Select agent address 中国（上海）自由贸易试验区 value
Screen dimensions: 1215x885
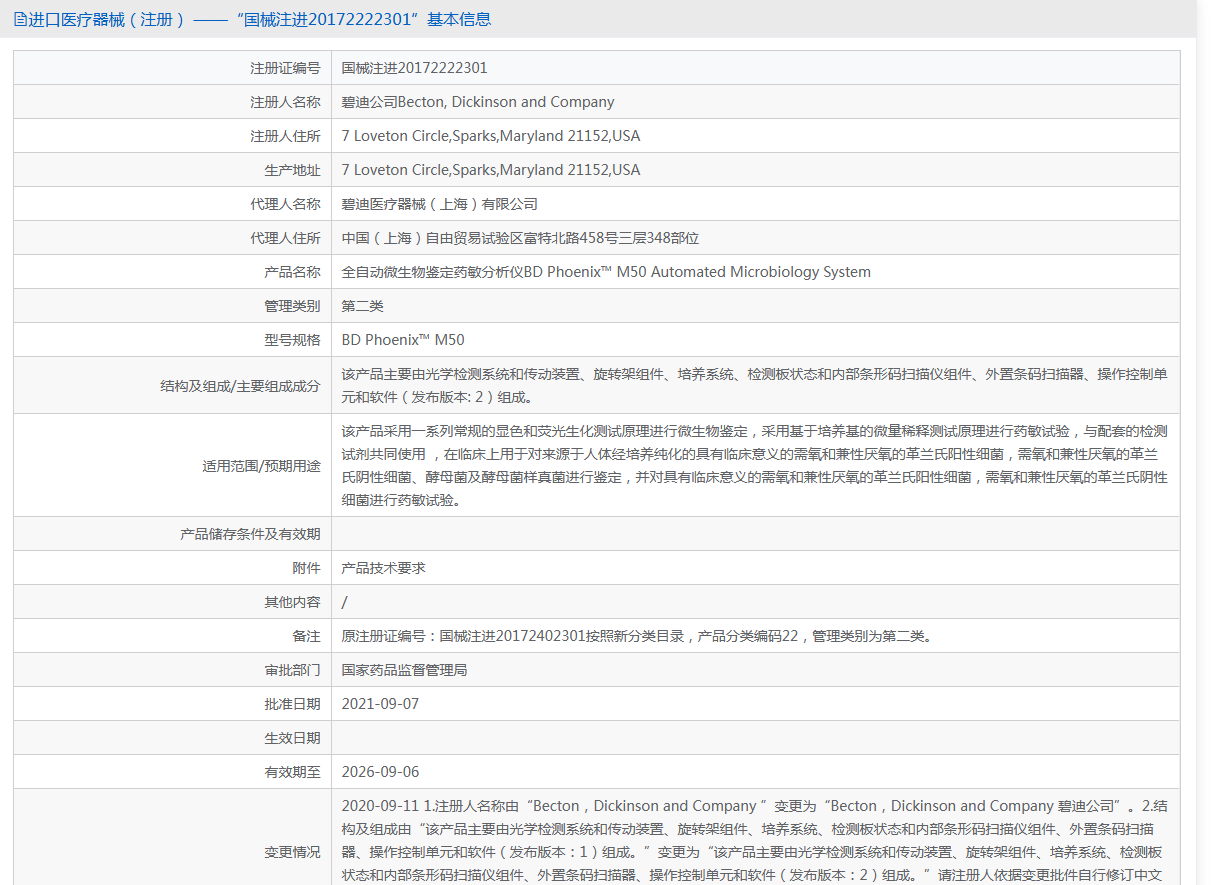coord(520,238)
